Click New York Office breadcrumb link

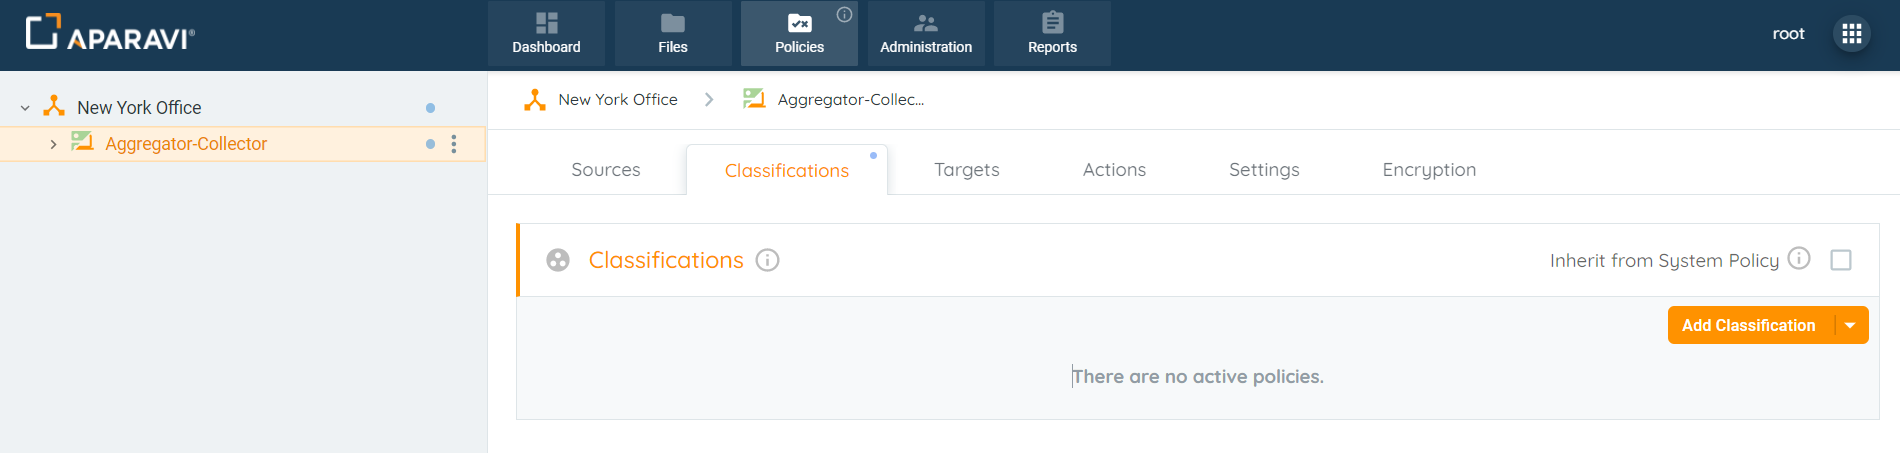click(617, 100)
